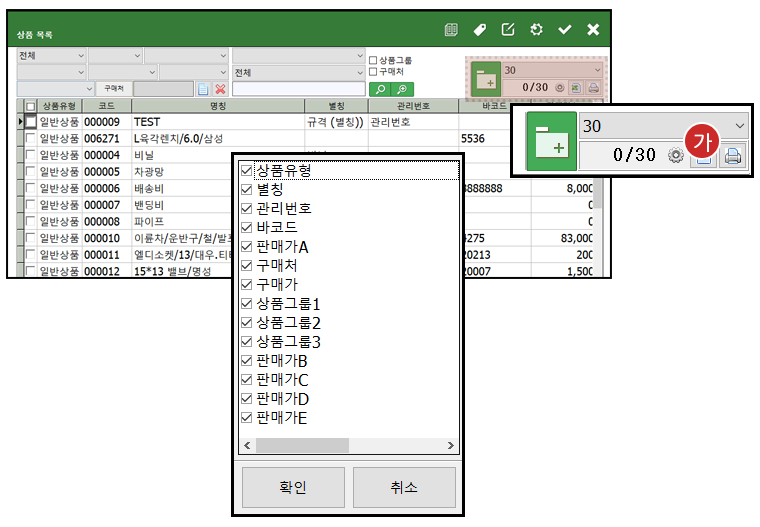Viewport: 760px width, 527px height.
Task: Click the popup scrollbar left arrow
Action: coord(247,445)
